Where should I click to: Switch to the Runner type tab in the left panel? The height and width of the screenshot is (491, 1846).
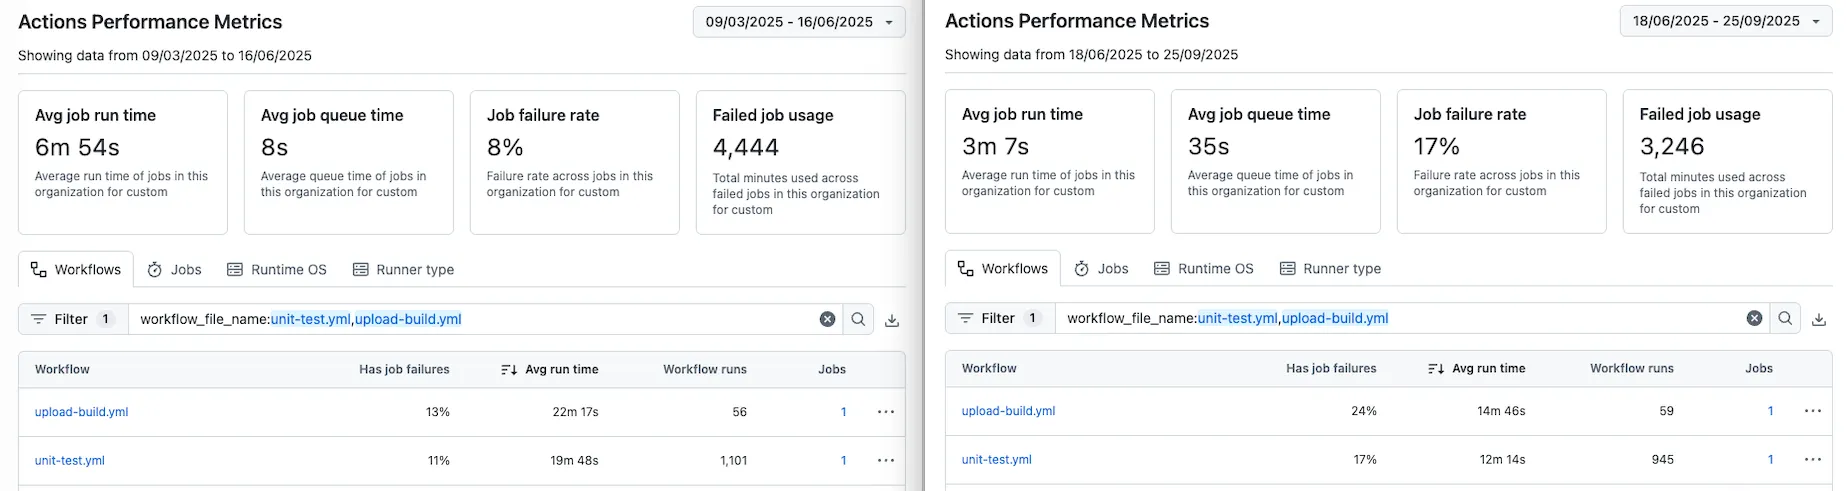(x=403, y=270)
